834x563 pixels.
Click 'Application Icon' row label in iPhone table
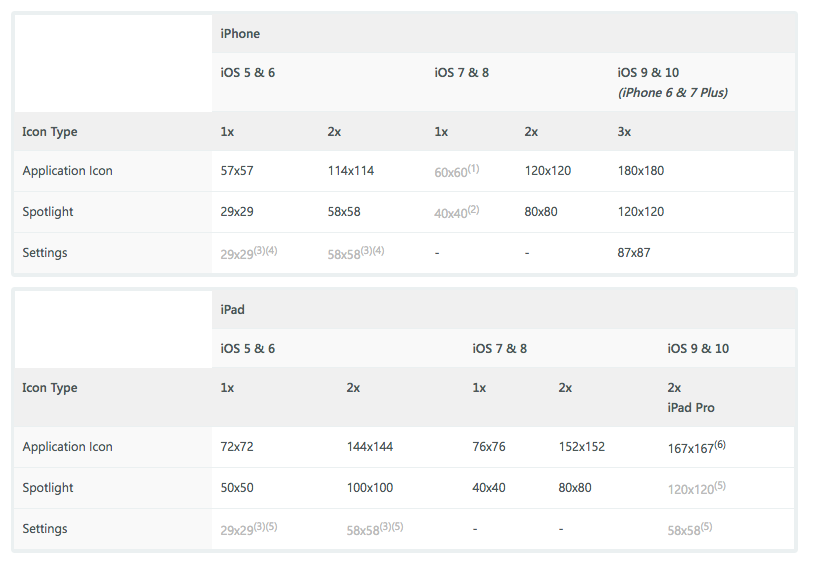pyautogui.click(x=68, y=171)
